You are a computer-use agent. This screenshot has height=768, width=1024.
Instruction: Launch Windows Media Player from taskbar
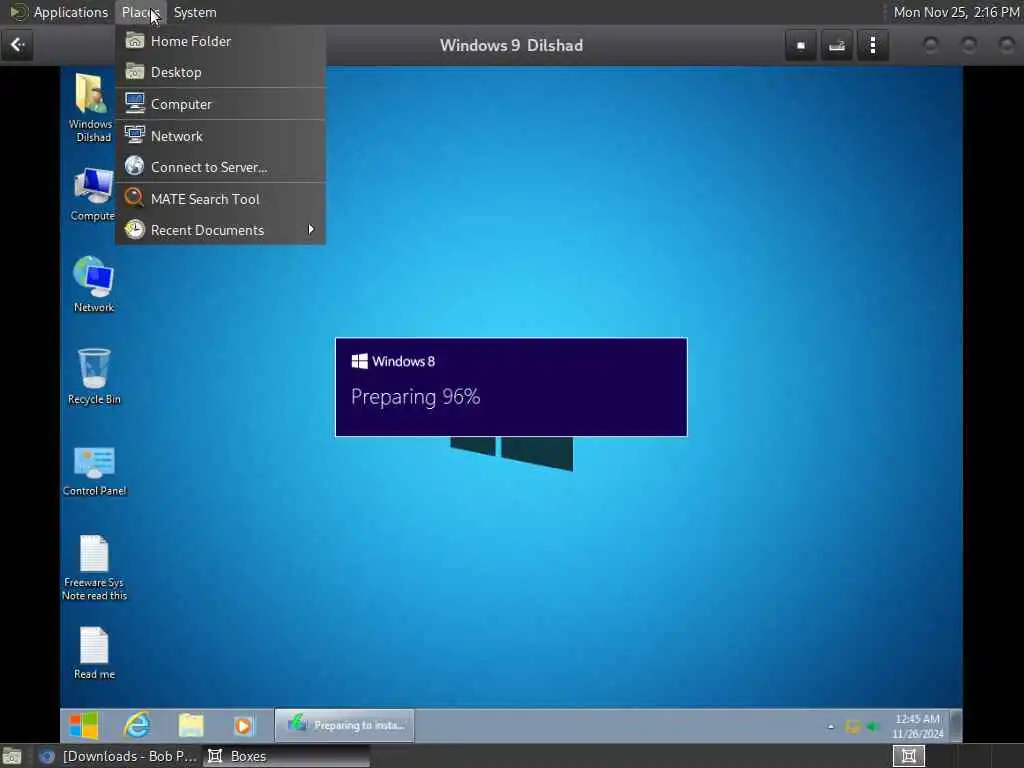click(x=243, y=726)
